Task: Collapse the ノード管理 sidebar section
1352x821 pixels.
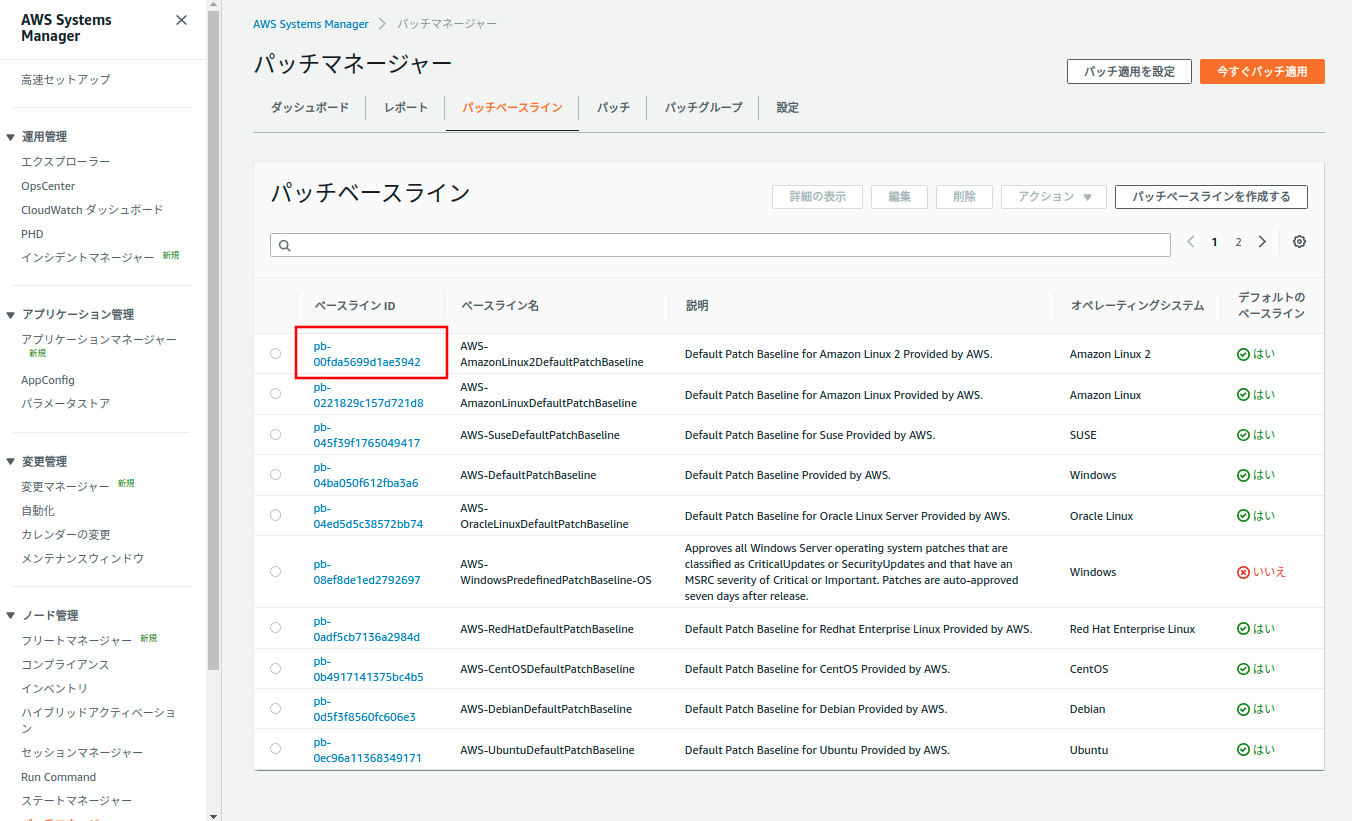Action: (11, 616)
